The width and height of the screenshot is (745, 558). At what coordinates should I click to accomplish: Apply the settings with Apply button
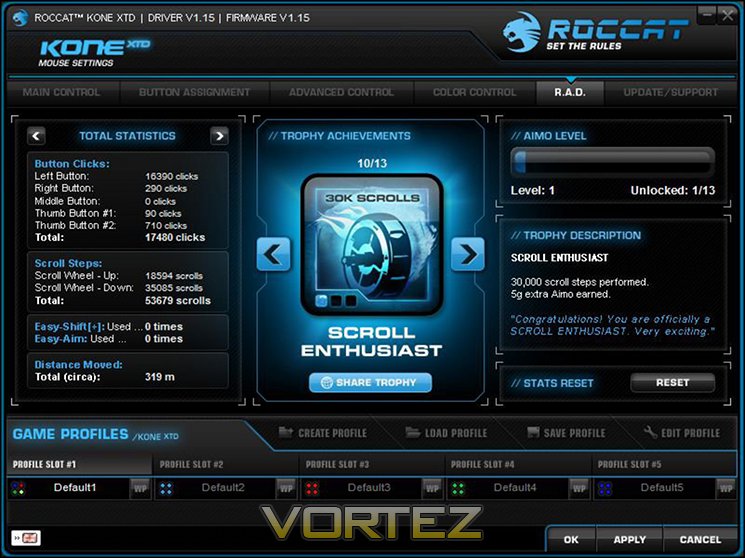click(x=630, y=540)
